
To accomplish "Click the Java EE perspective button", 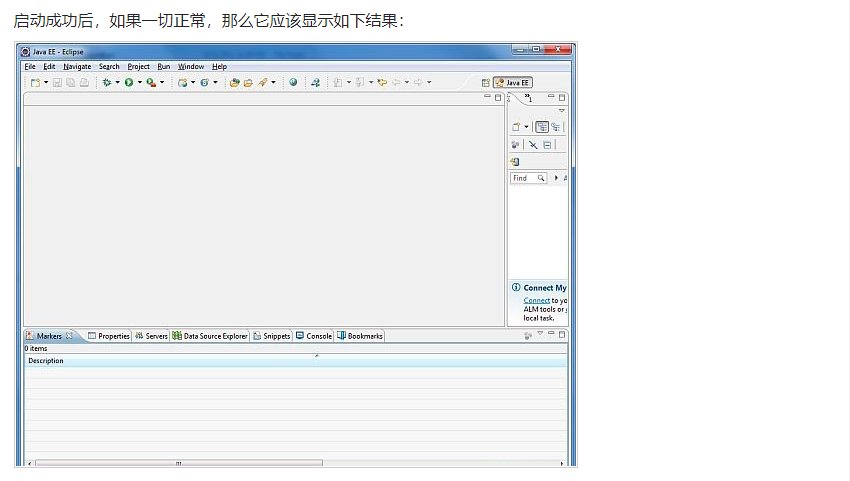I will click(x=513, y=83).
